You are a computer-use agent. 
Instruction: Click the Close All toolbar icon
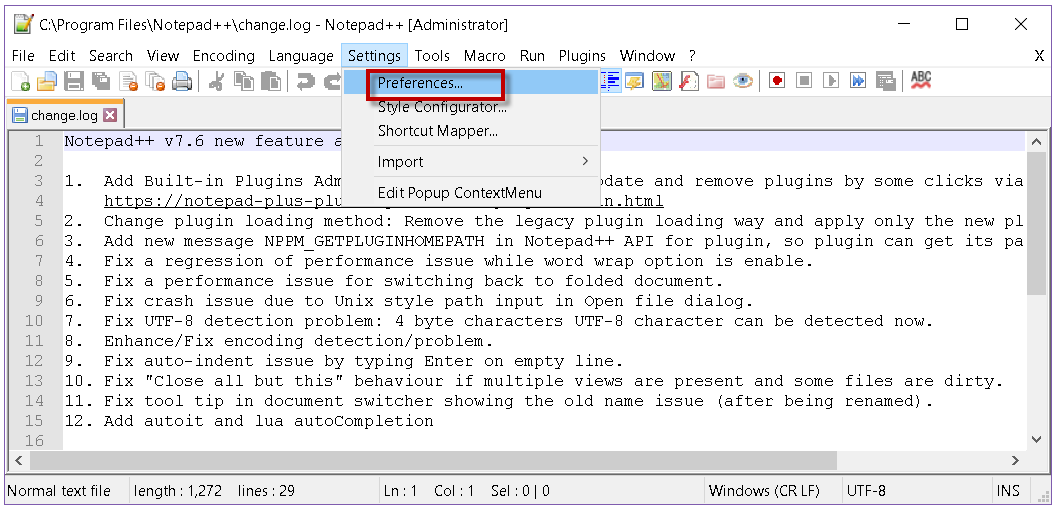pyautogui.click(x=156, y=82)
